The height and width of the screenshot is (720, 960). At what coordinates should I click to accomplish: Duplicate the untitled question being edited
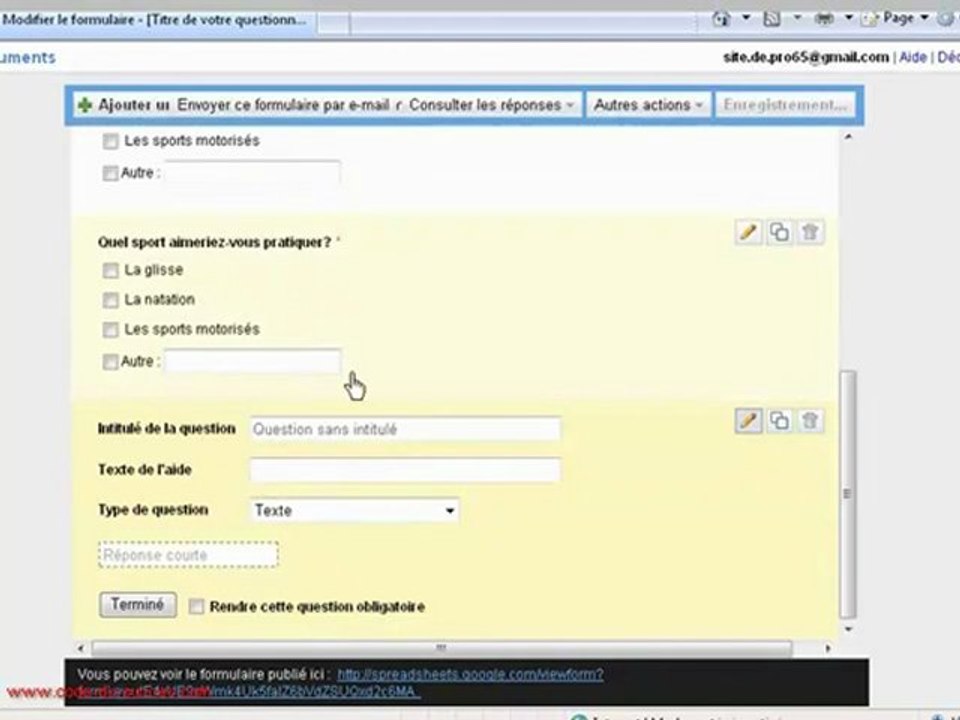[x=779, y=421]
